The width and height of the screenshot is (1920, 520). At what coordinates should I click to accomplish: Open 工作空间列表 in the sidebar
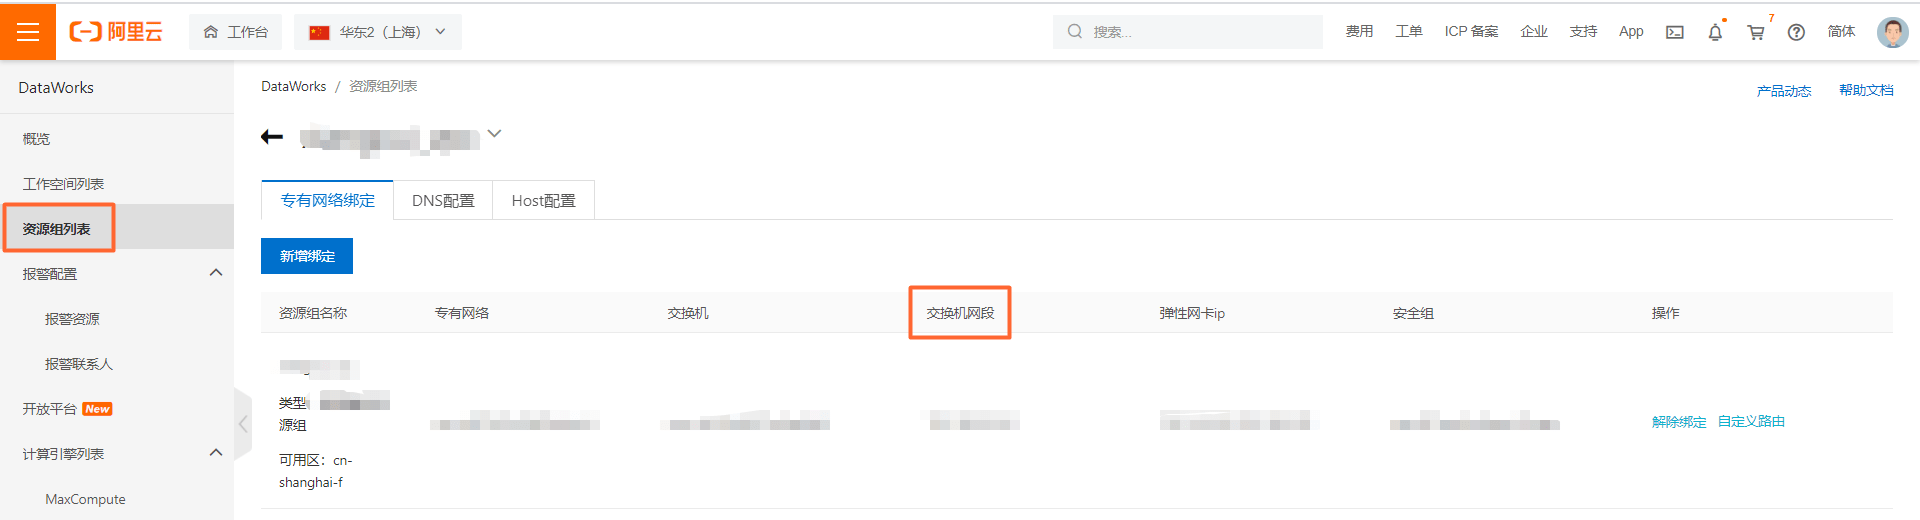(x=63, y=184)
